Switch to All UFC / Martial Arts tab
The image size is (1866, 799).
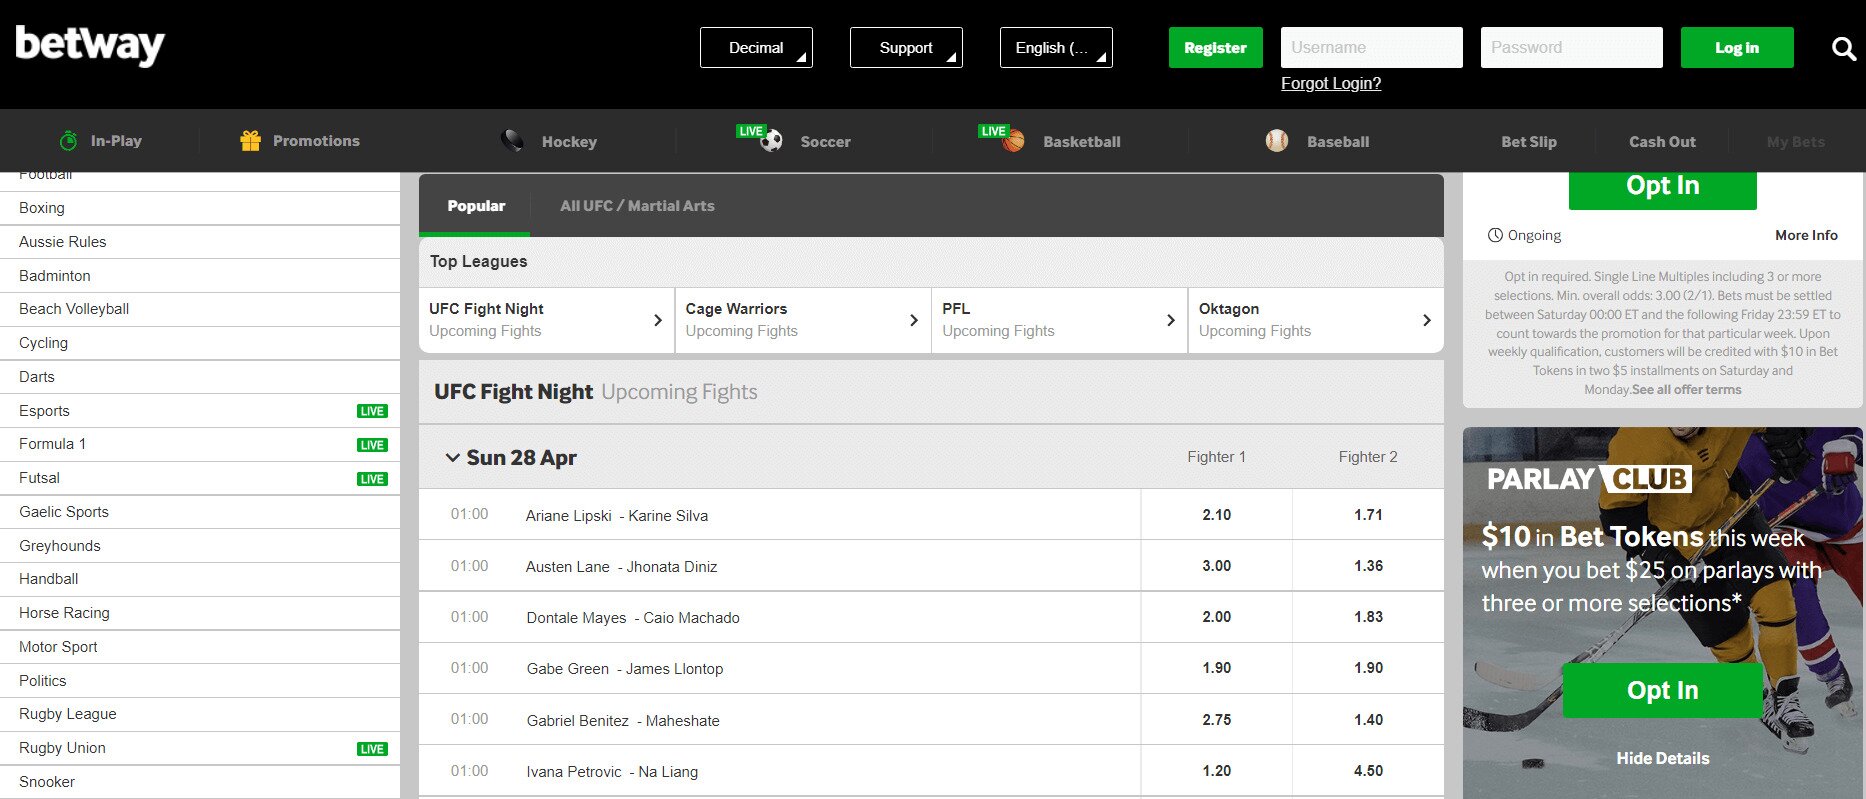[x=637, y=205]
